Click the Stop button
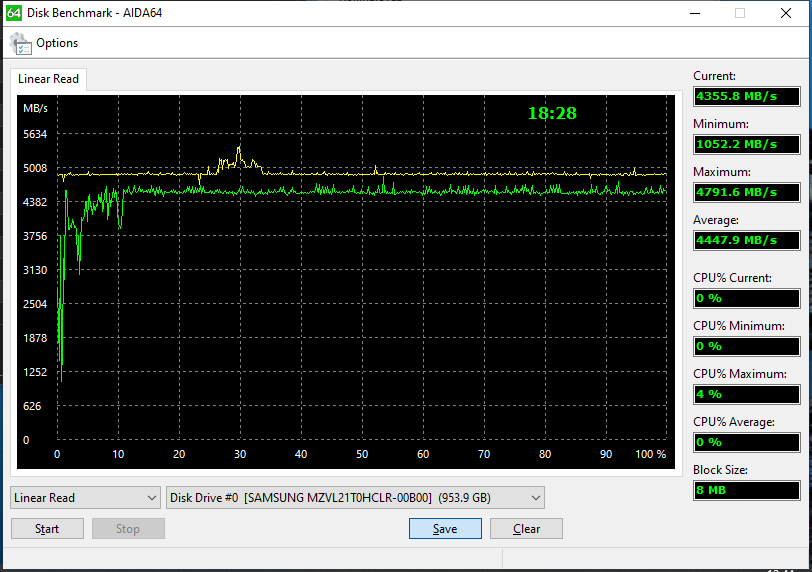The width and height of the screenshot is (812, 572). [128, 529]
